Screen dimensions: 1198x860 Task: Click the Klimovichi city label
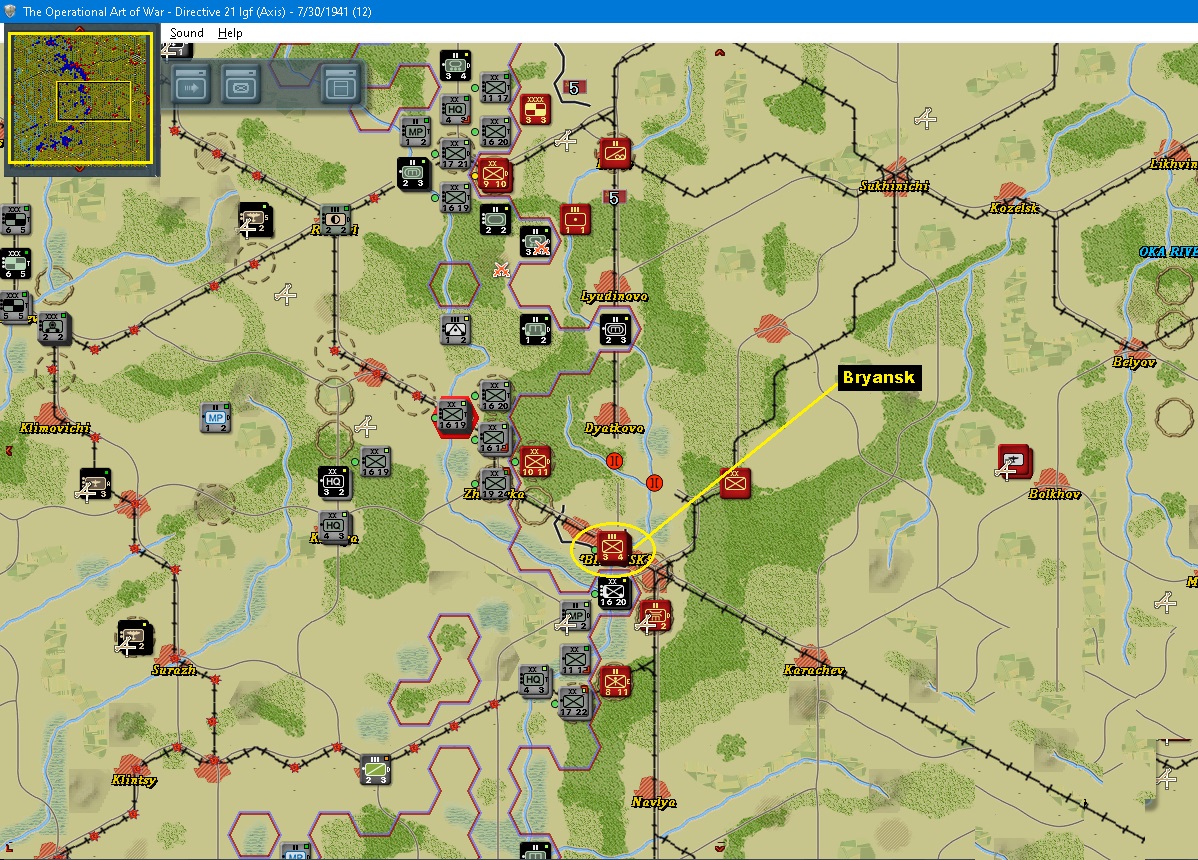[x=55, y=428]
